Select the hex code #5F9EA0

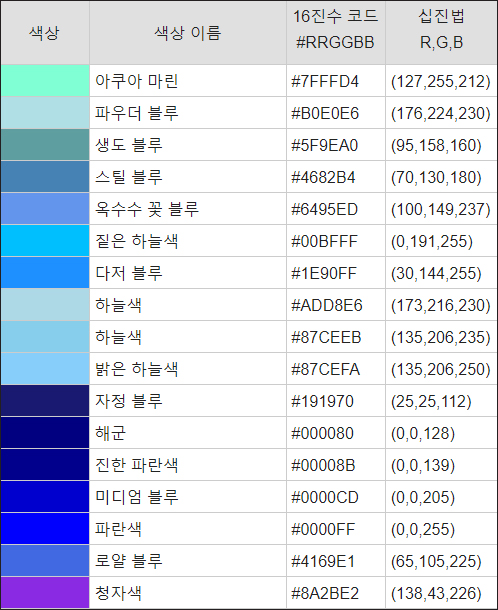click(x=324, y=145)
